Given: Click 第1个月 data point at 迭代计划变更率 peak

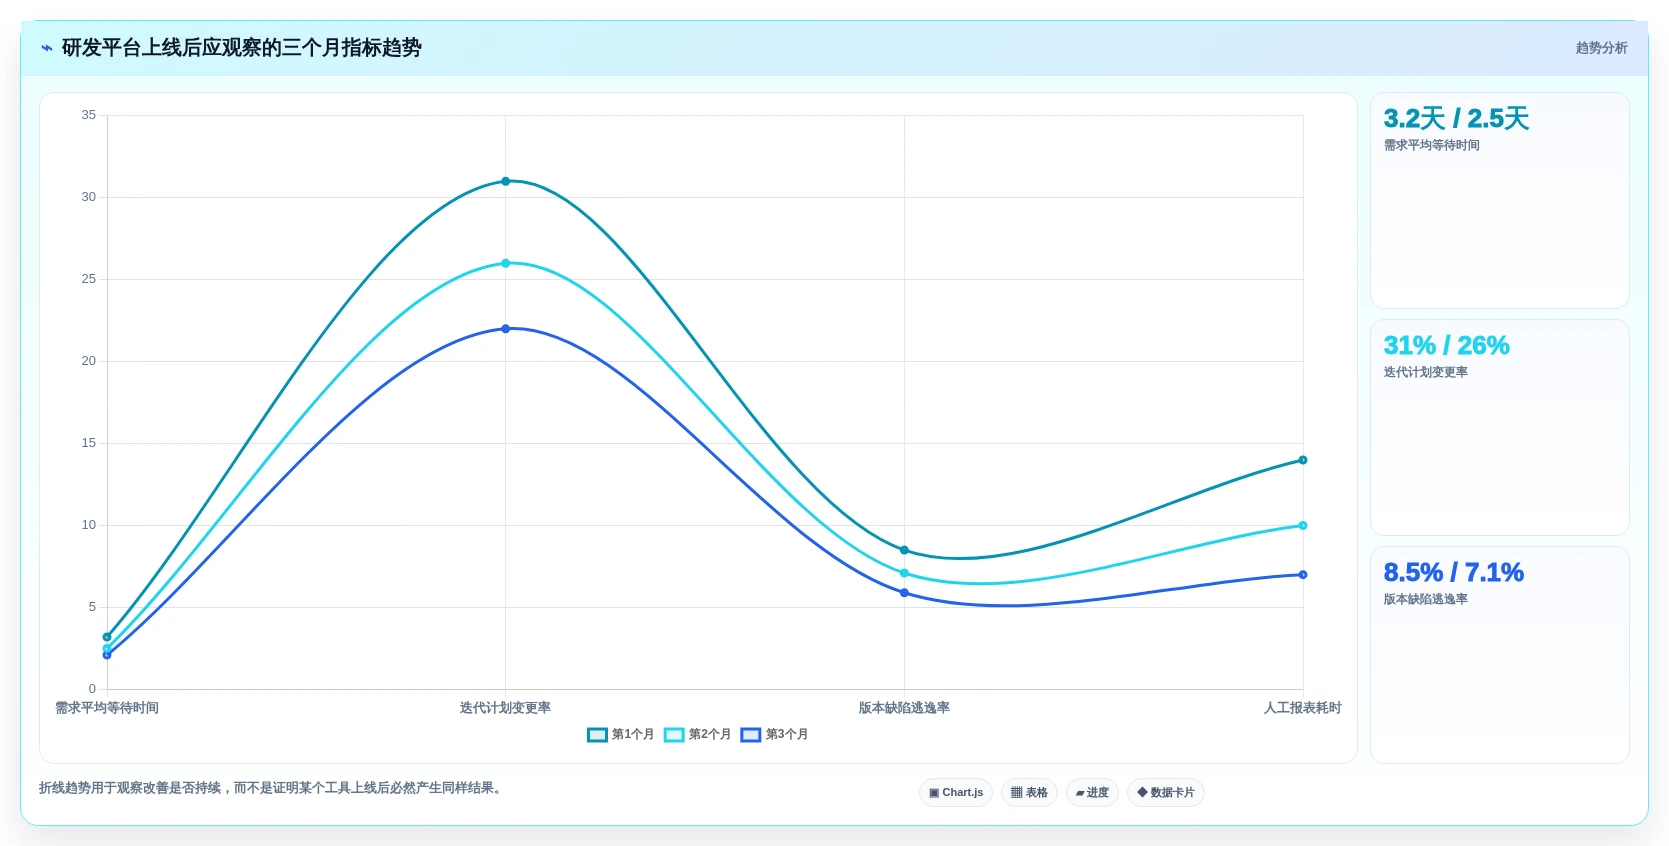Looking at the screenshot, I should coord(505,181).
